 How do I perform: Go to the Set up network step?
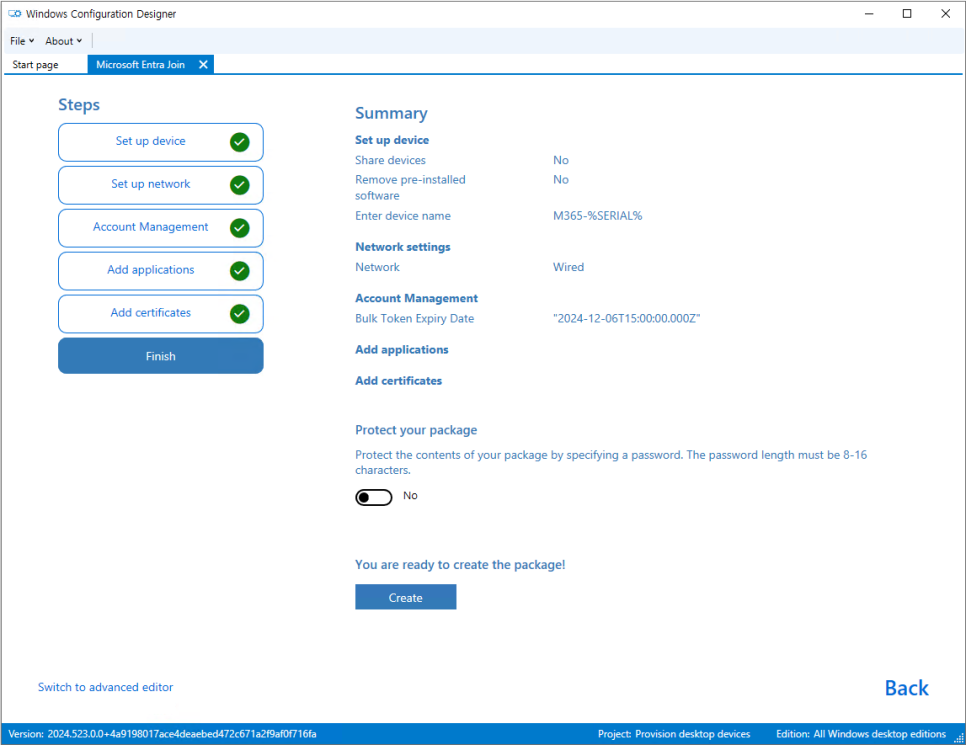[161, 185]
